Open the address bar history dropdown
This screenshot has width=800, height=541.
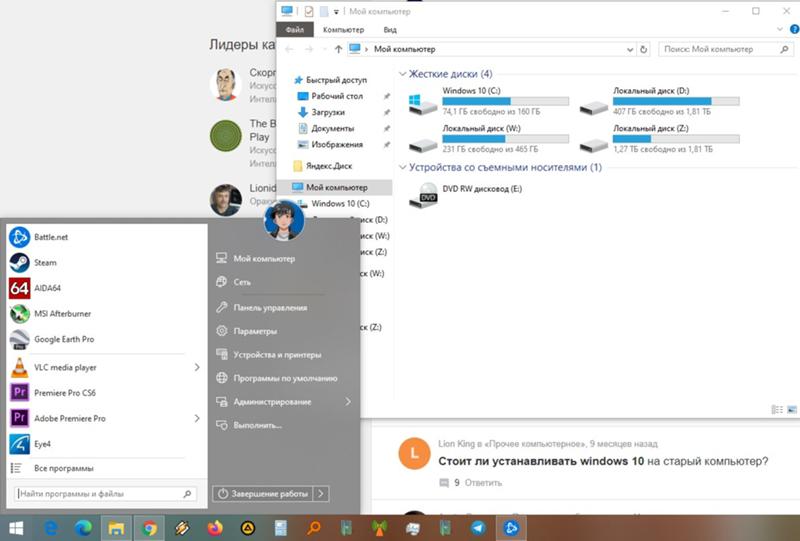pos(630,50)
